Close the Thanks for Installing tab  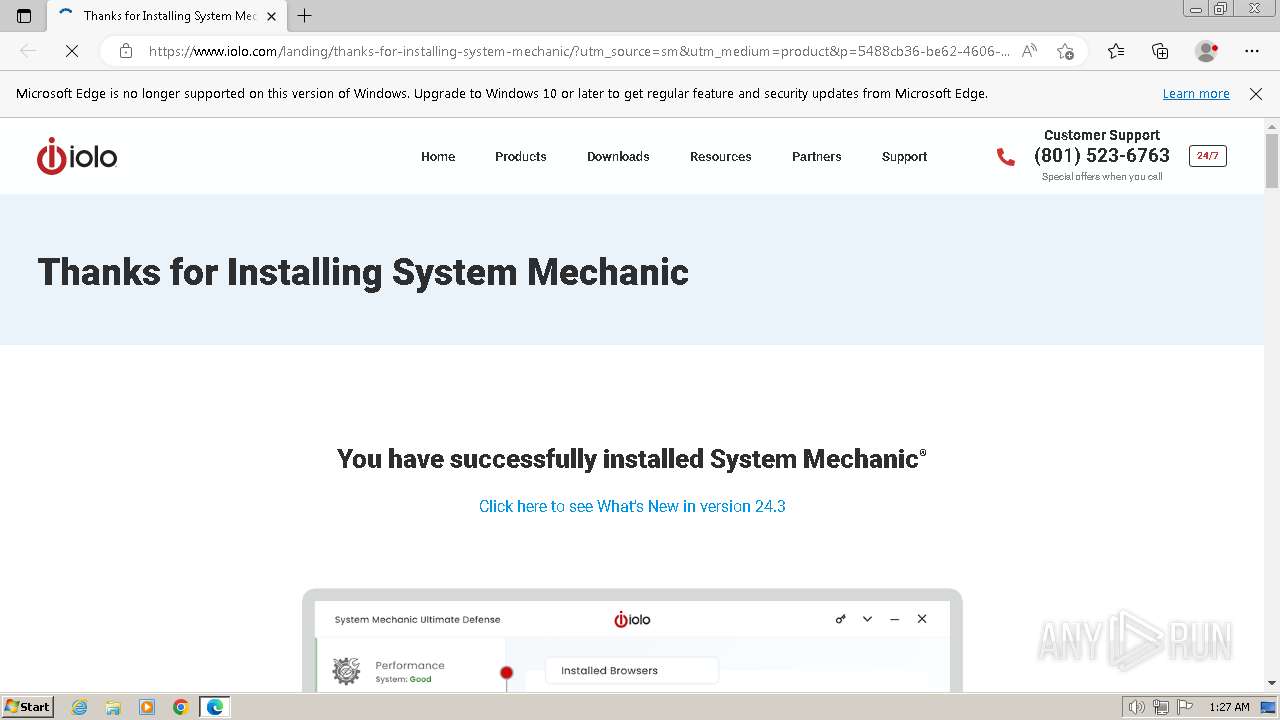click(x=271, y=16)
